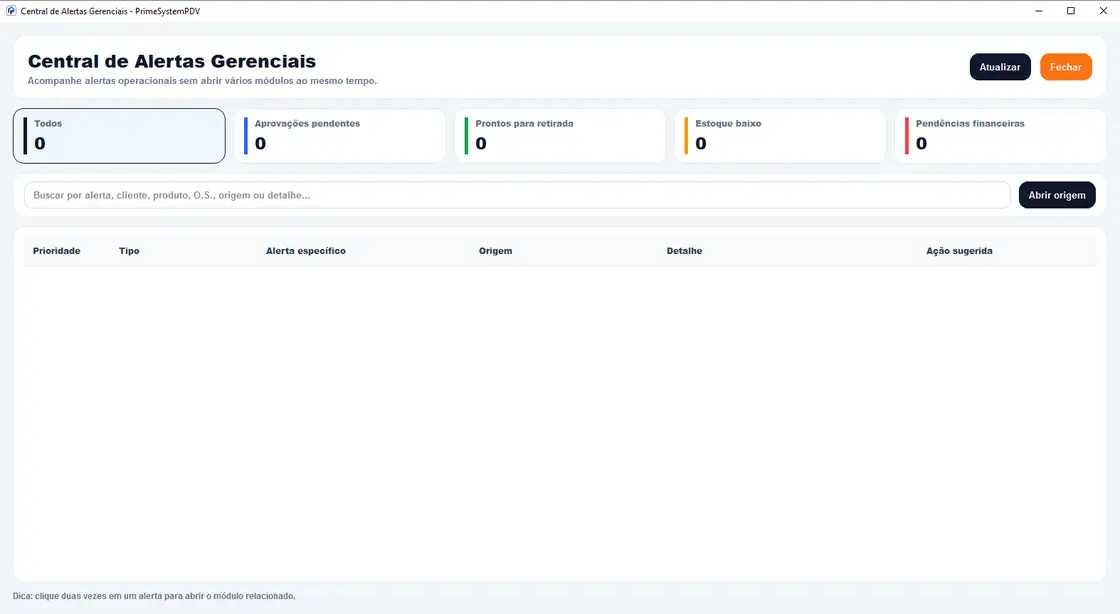
Task: Minimize the Central de Alertas window
Action: coord(1039,11)
